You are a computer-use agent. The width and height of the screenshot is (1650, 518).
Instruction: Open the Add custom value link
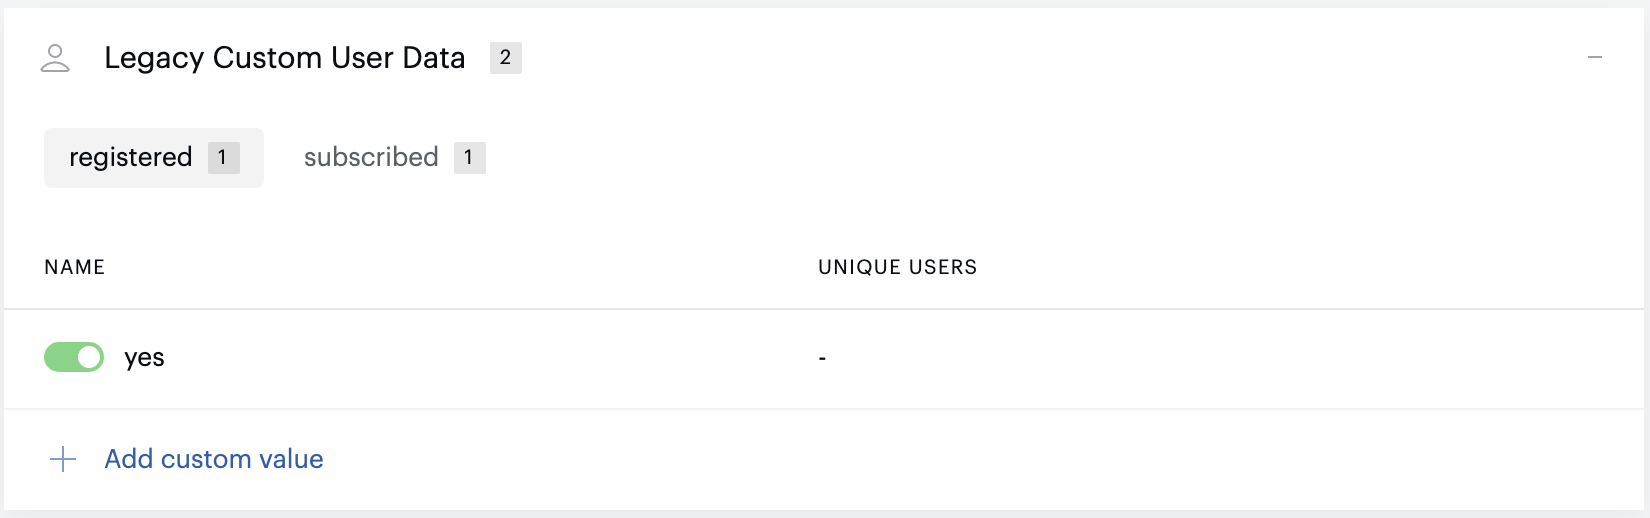(214, 459)
